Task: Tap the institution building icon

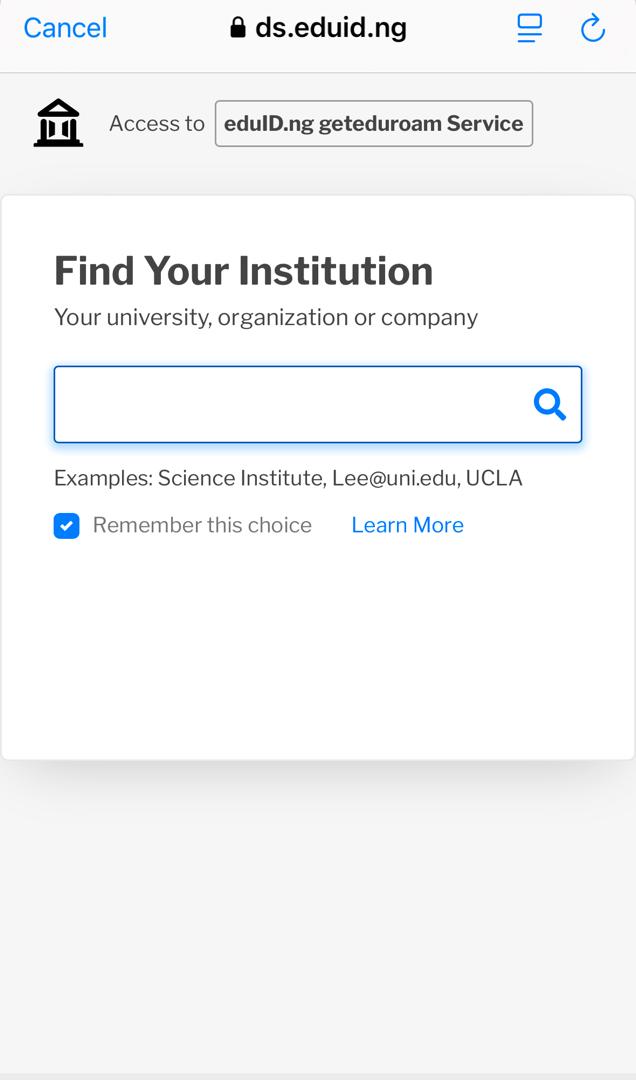Action: click(x=57, y=122)
